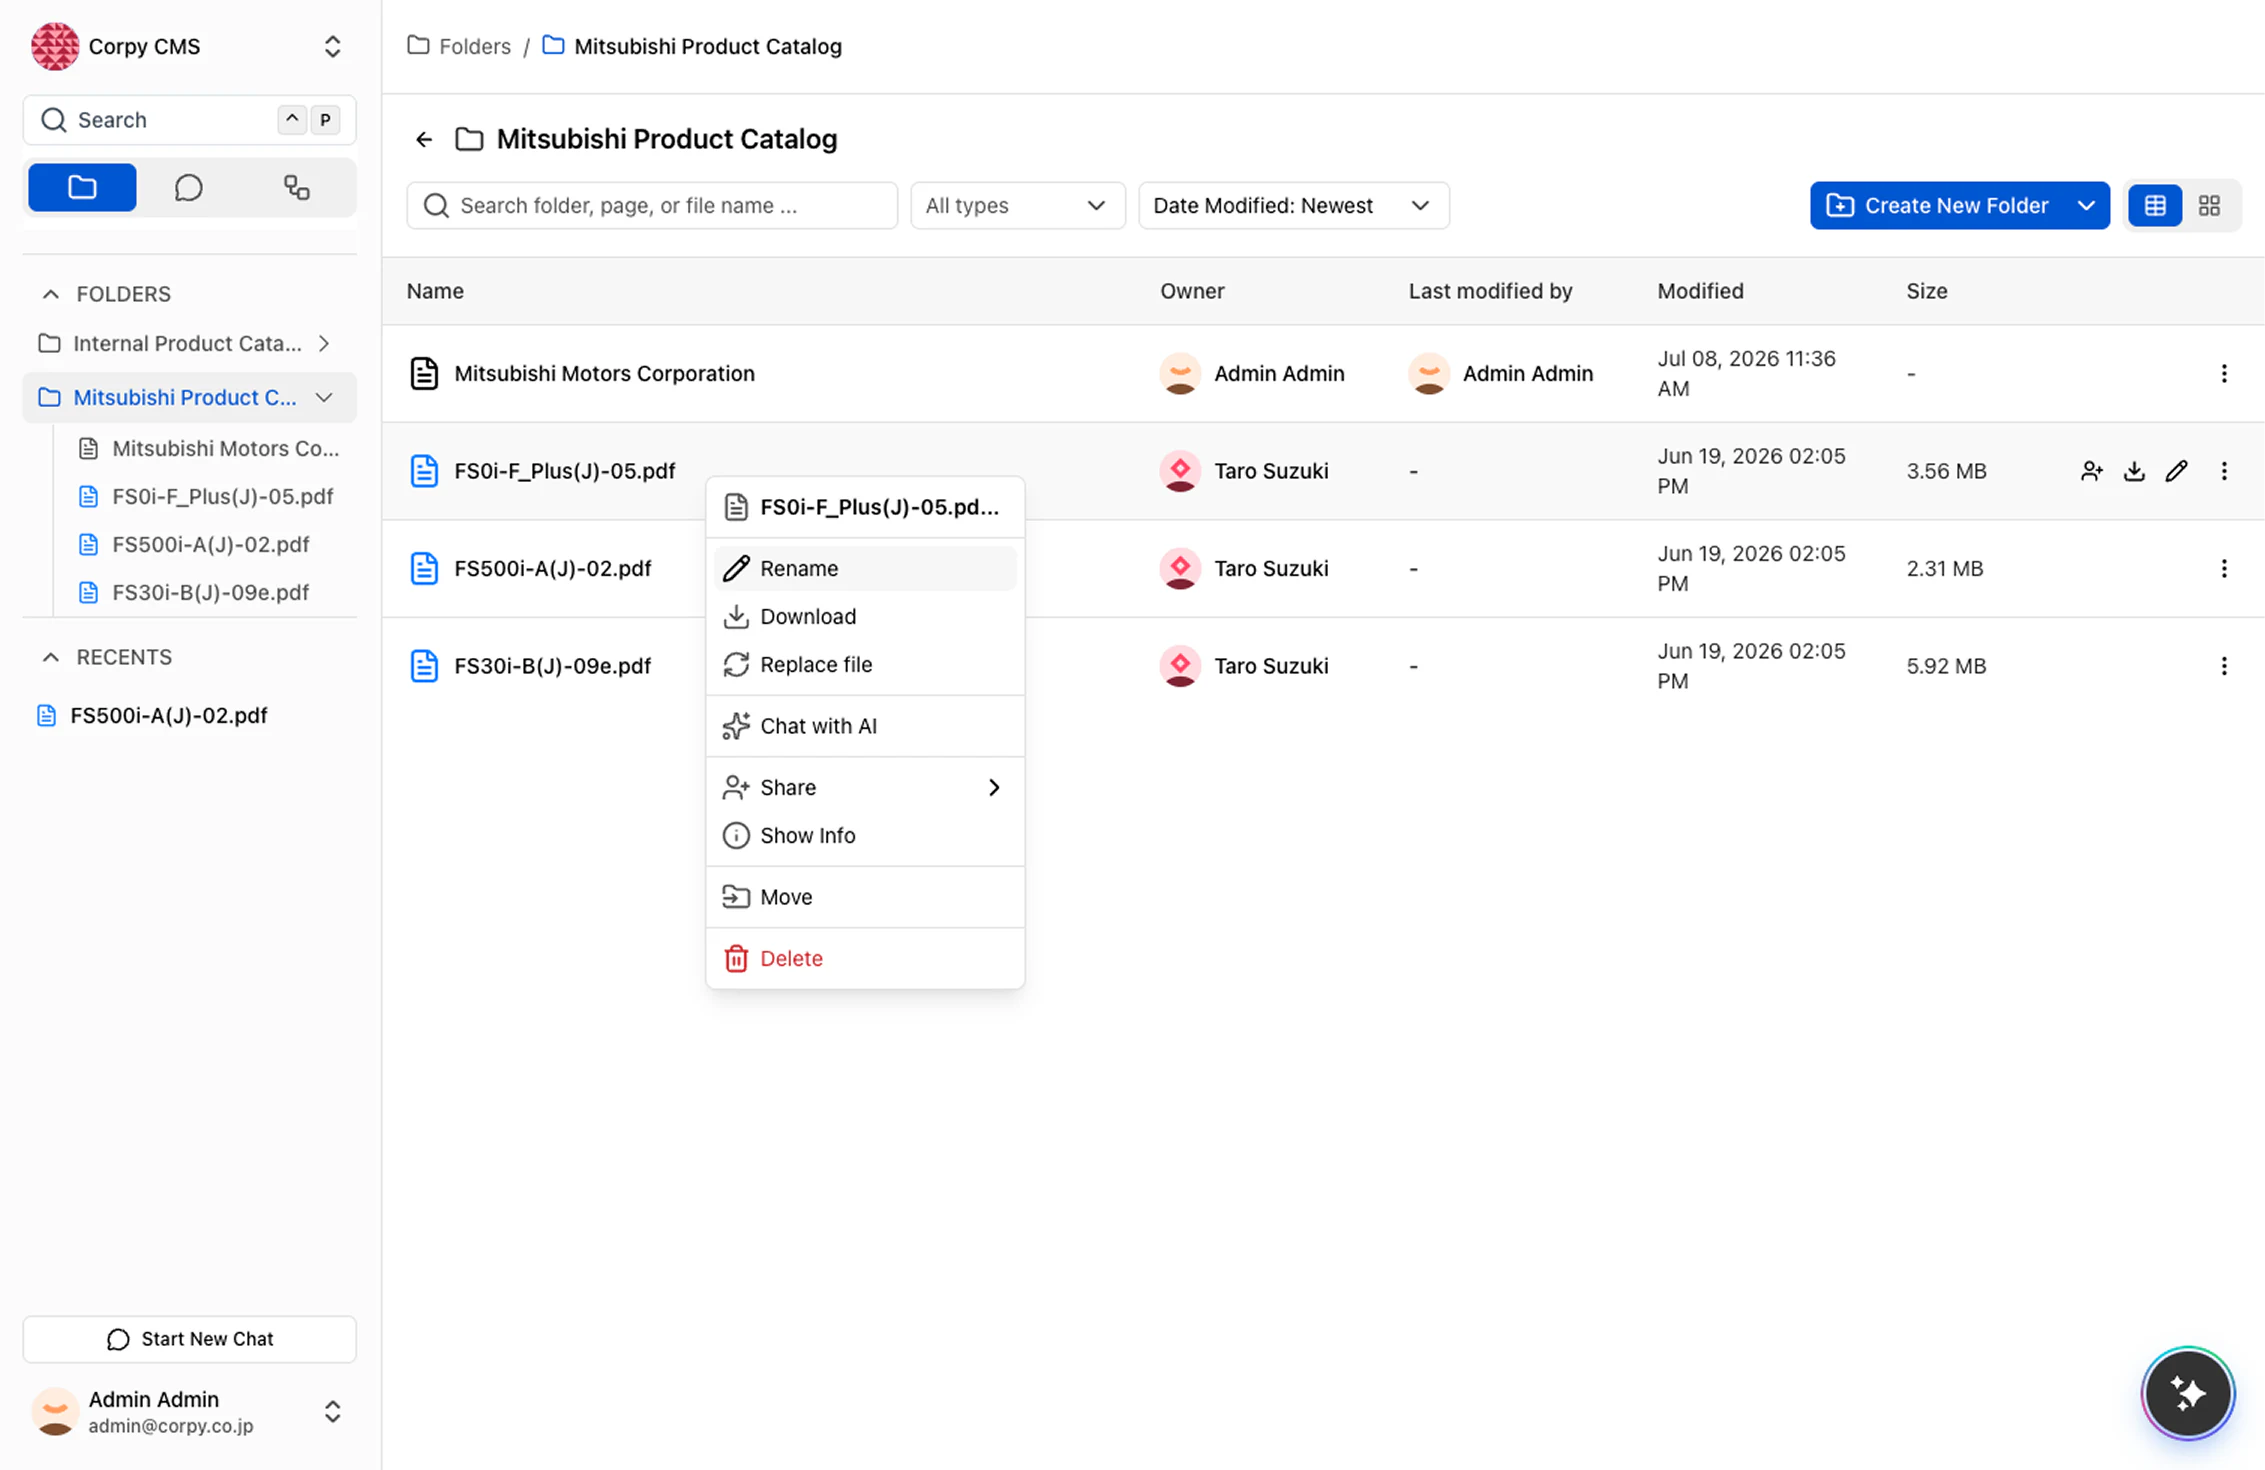
Task: Open the workflow nodes tab in sidebar
Action: click(x=296, y=187)
